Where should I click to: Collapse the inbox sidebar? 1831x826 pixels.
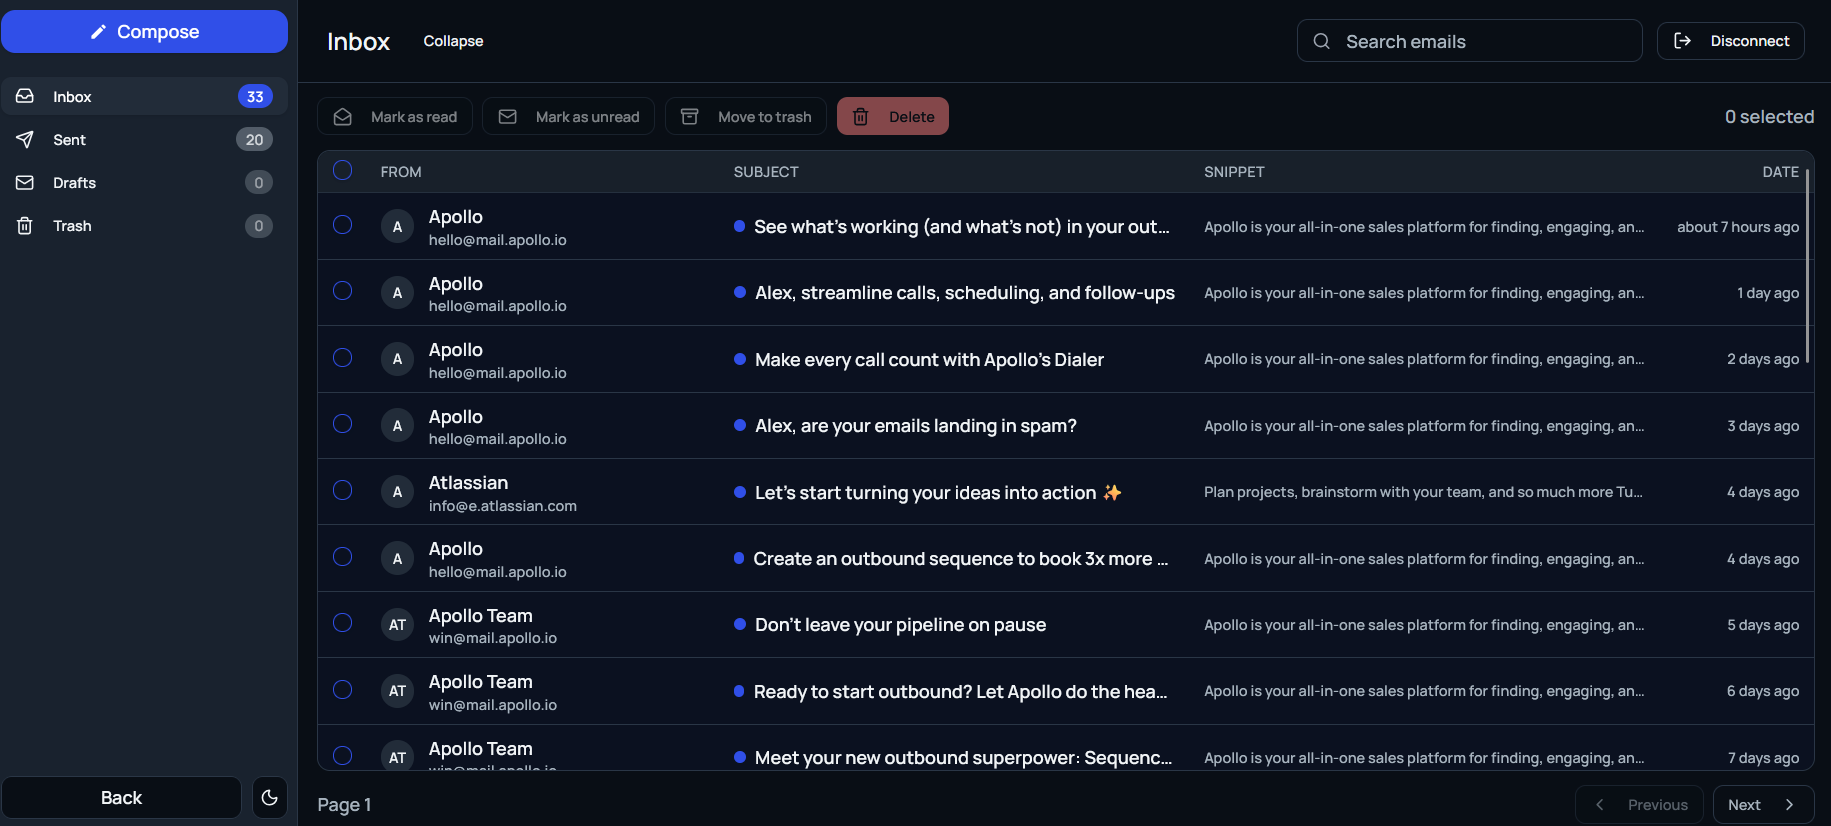453,41
